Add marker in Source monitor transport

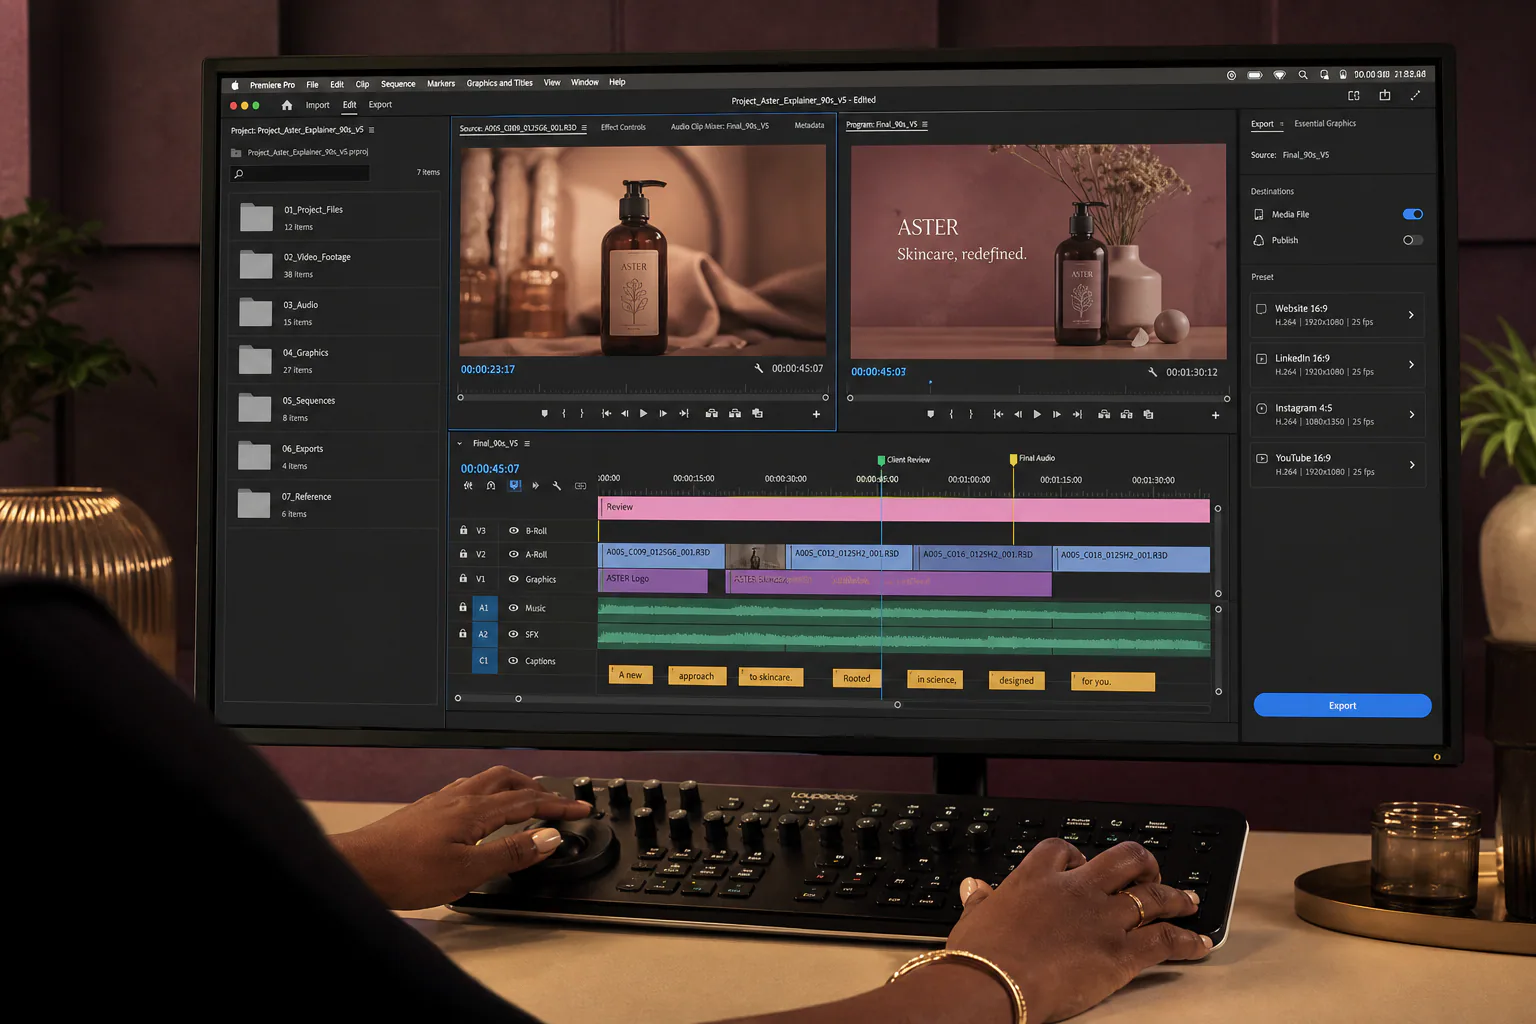click(544, 413)
